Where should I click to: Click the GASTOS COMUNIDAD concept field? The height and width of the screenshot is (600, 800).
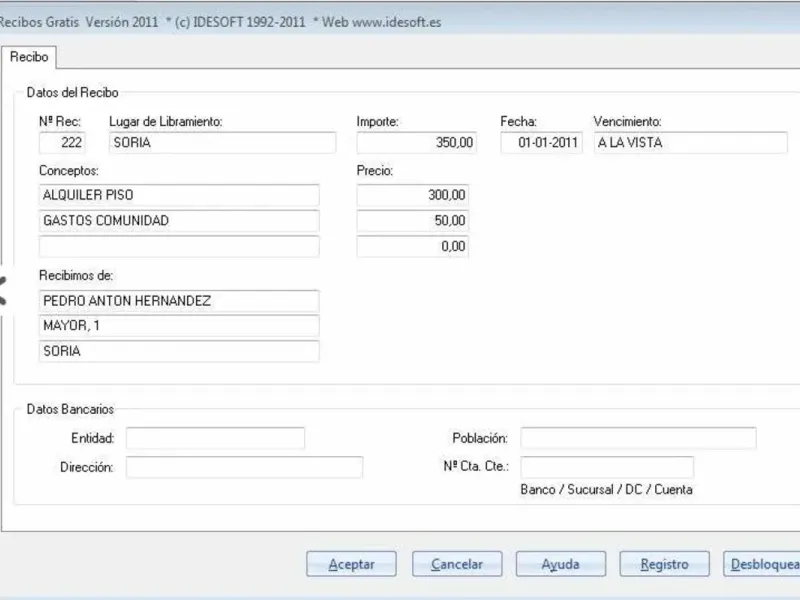(179, 221)
